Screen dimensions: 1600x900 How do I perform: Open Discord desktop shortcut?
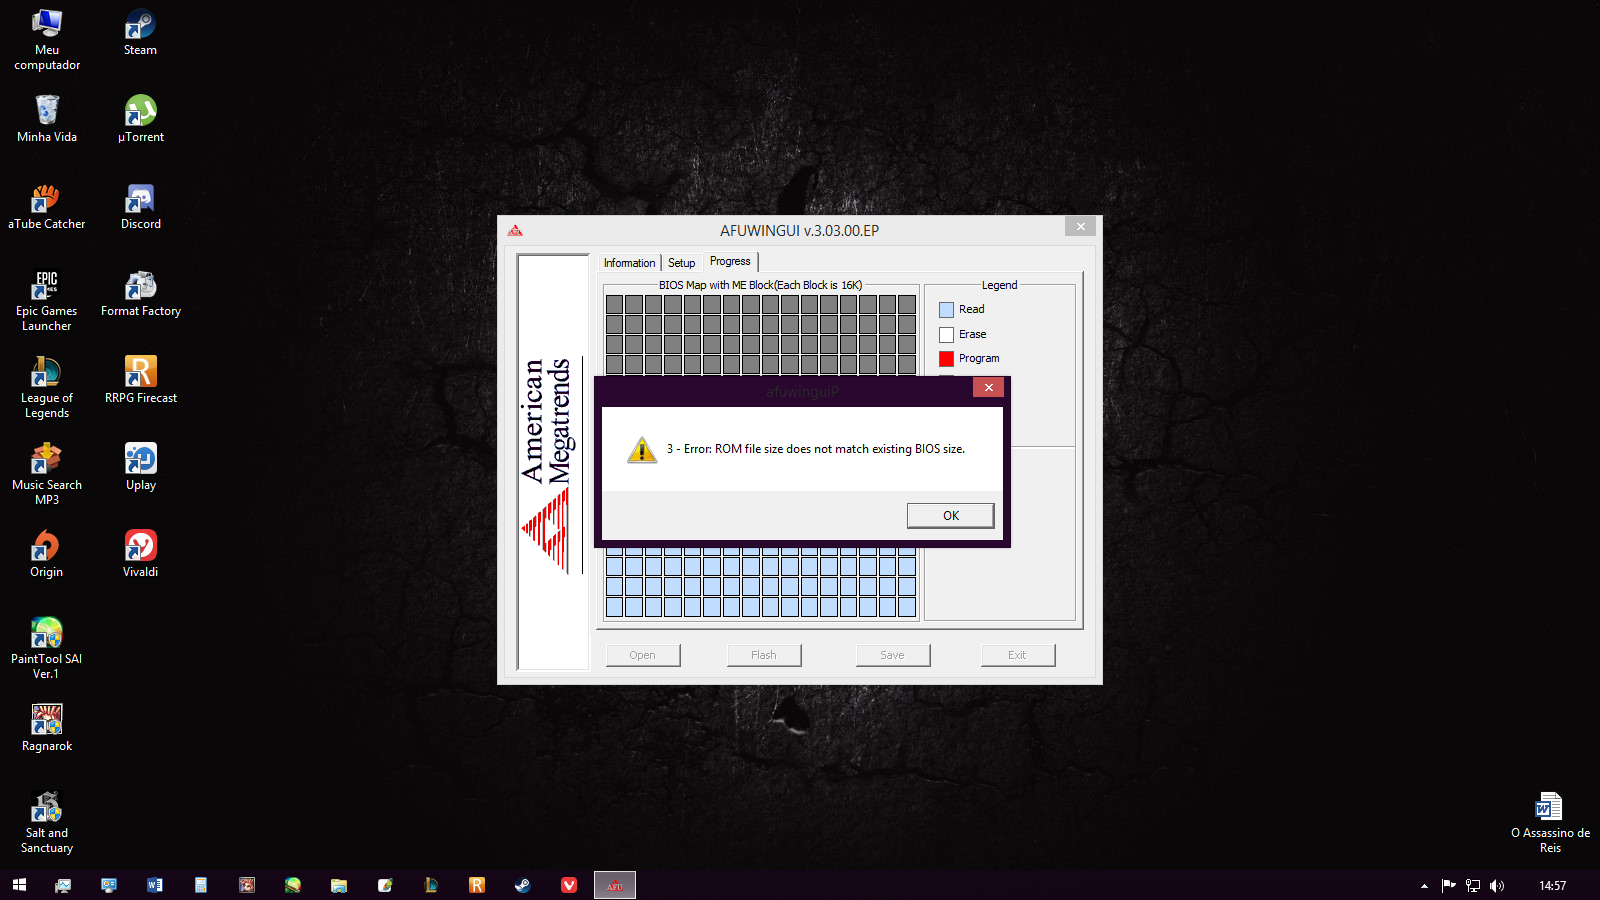140,206
